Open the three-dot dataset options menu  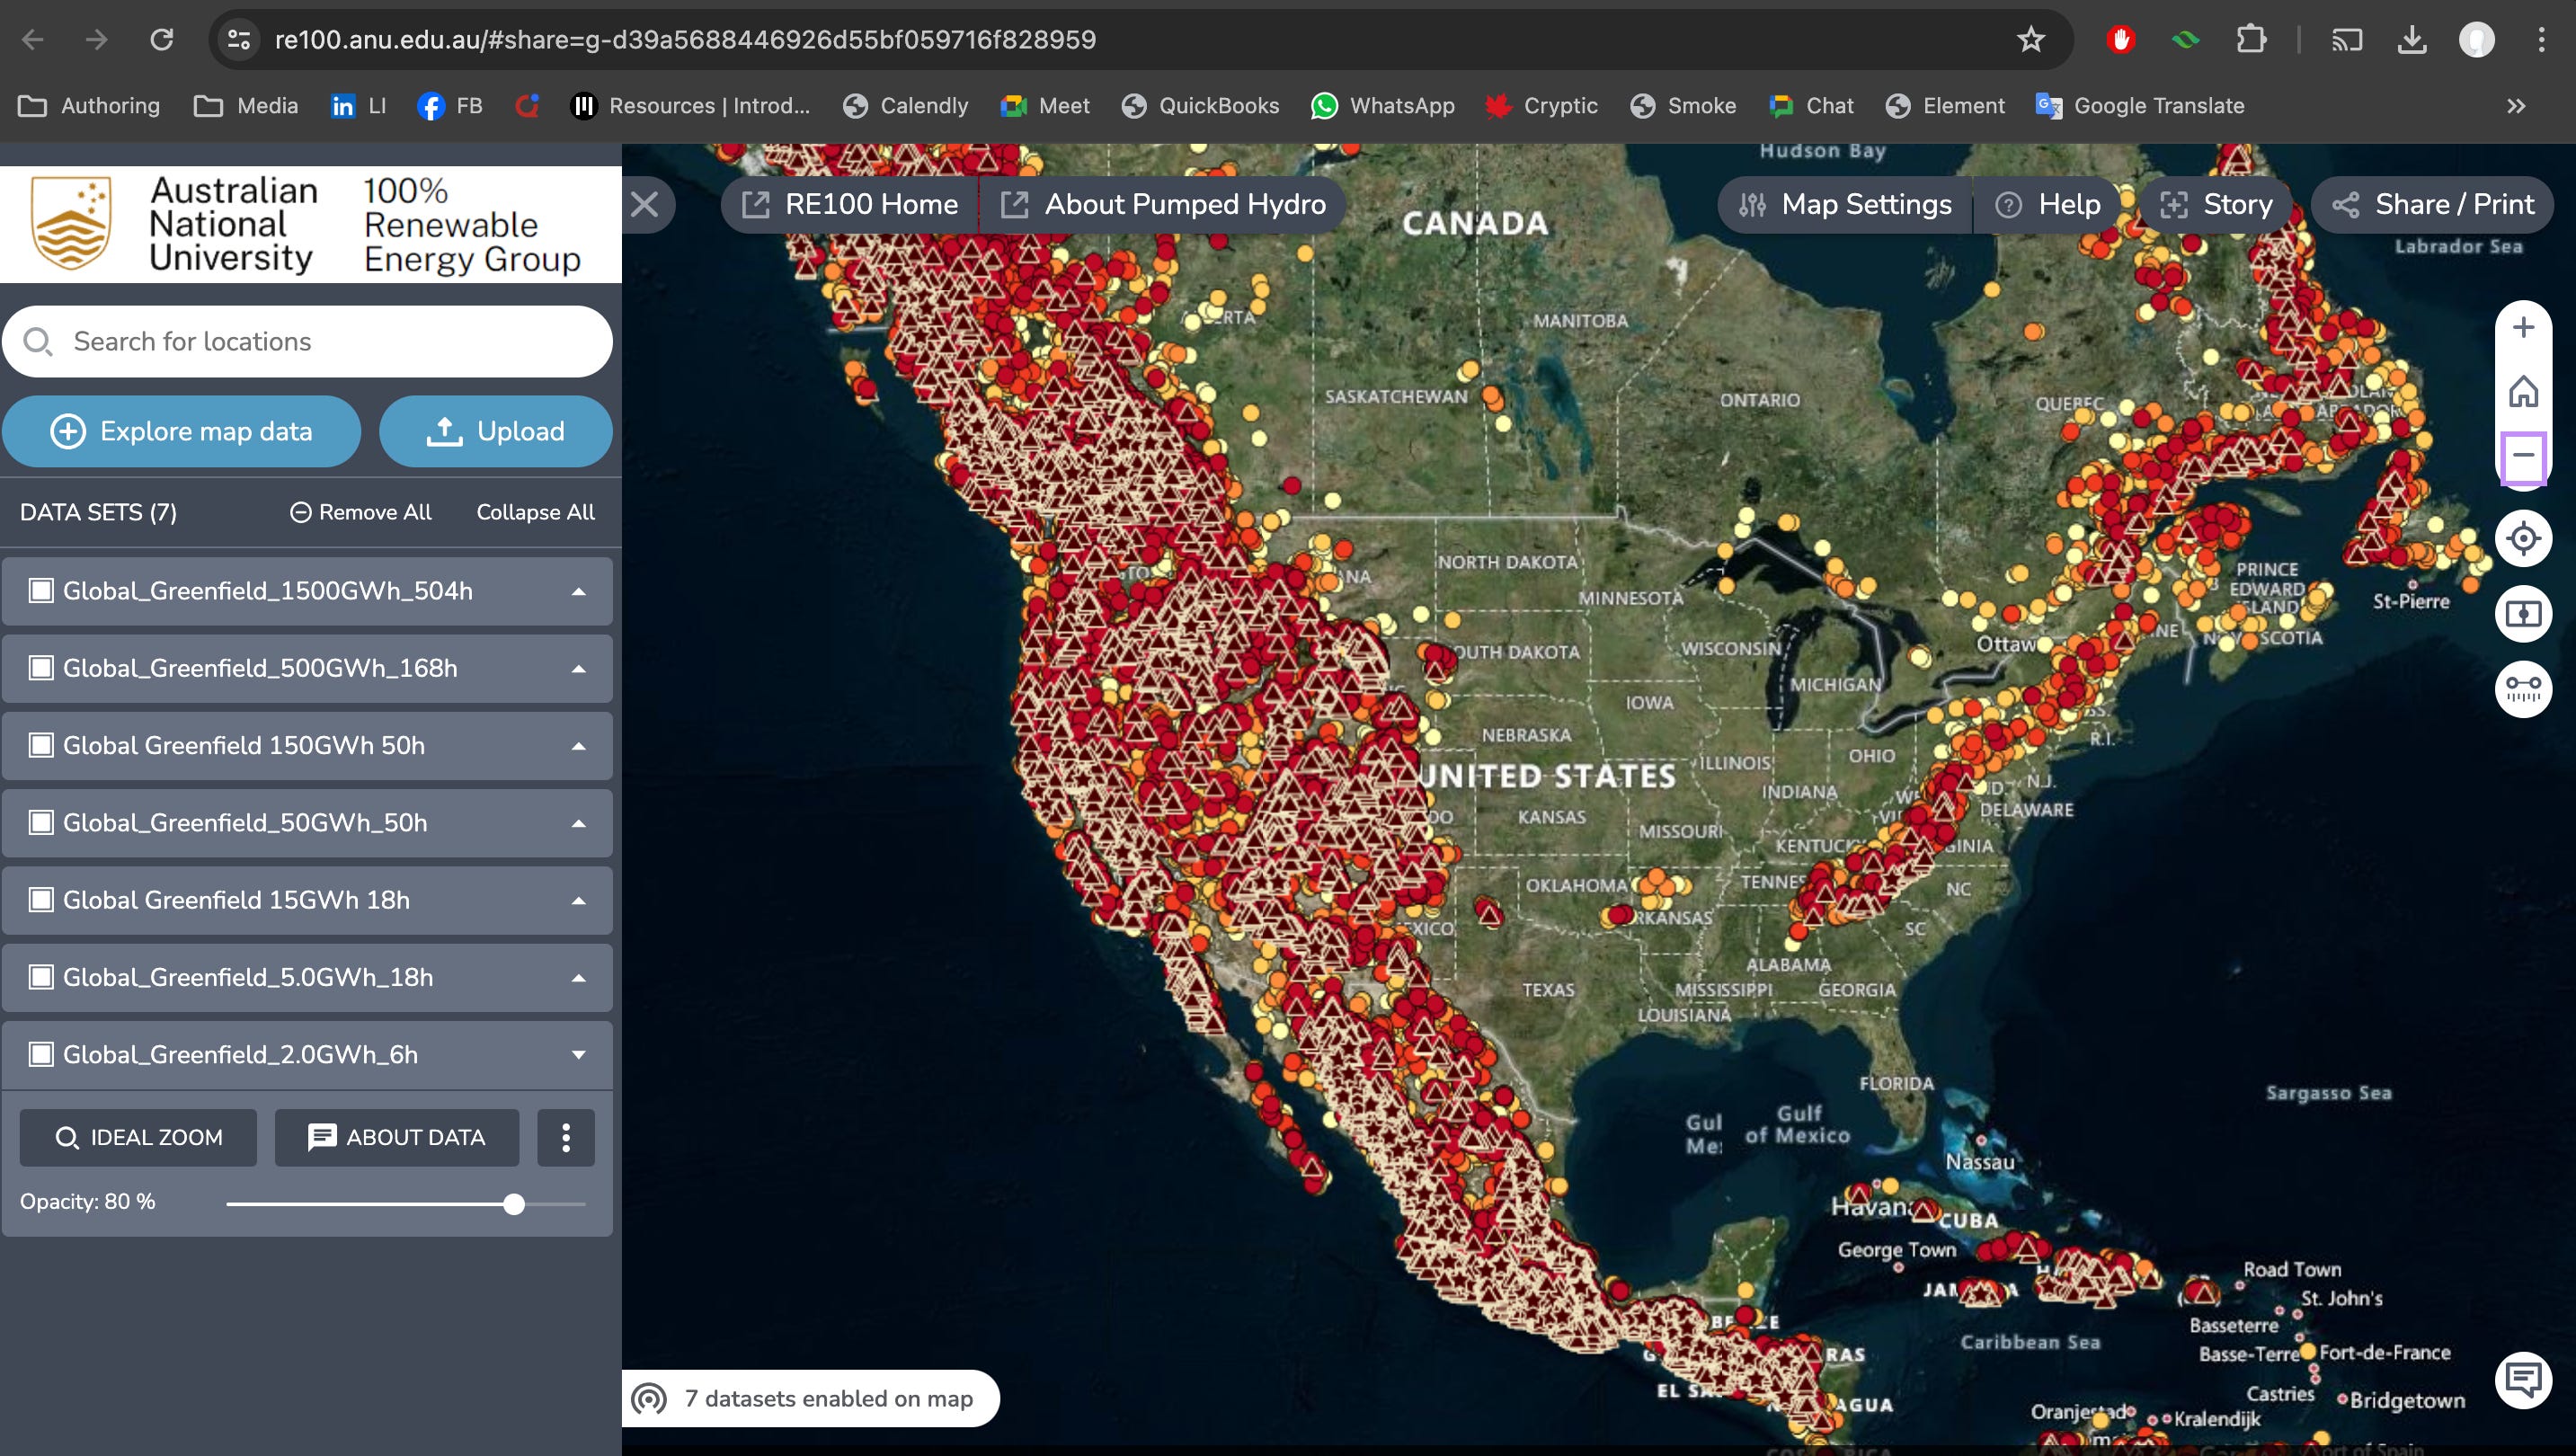pyautogui.click(x=566, y=1137)
